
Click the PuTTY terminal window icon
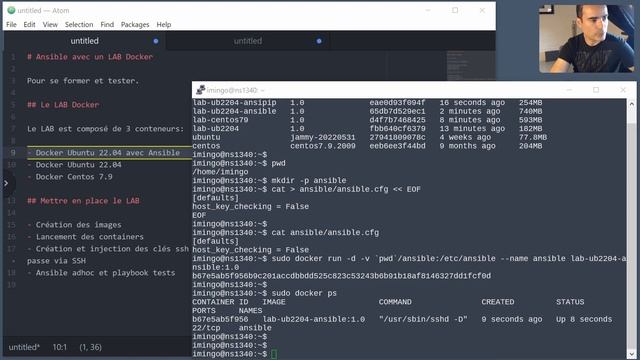coord(200,90)
